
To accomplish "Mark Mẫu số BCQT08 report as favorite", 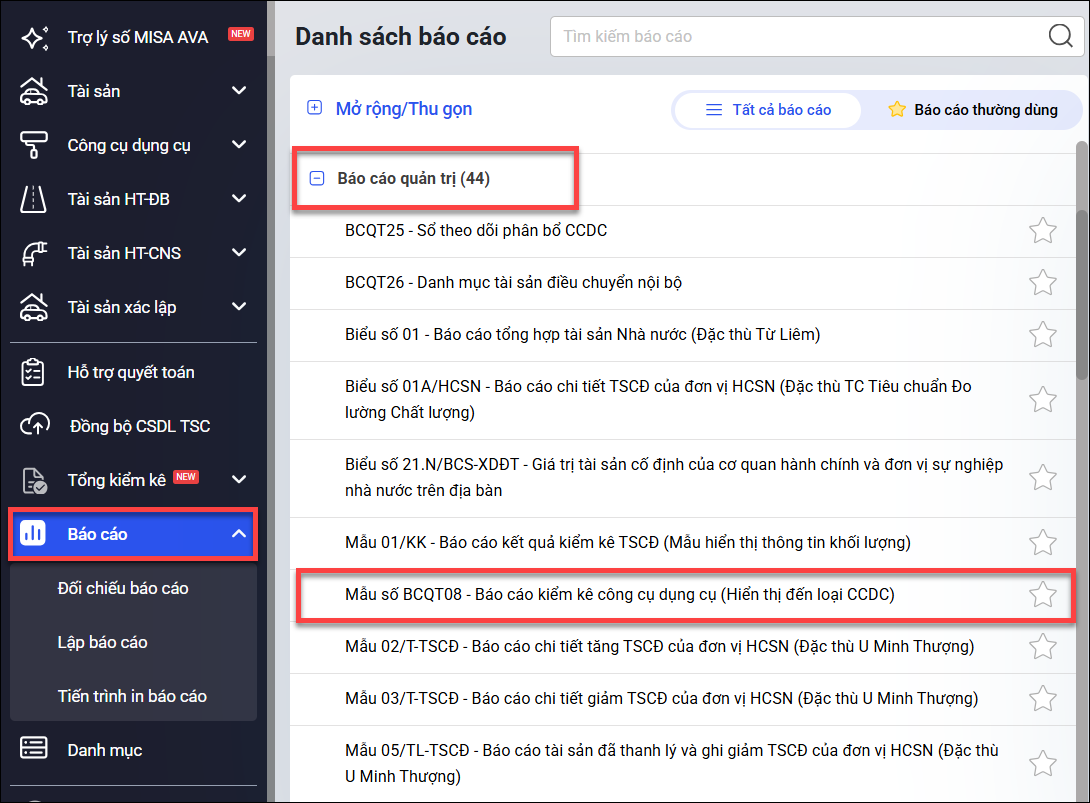I will tap(1043, 595).
